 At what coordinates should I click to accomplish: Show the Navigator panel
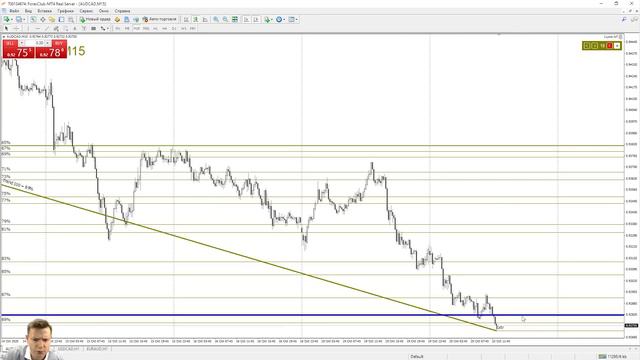pyautogui.click(x=52, y=19)
